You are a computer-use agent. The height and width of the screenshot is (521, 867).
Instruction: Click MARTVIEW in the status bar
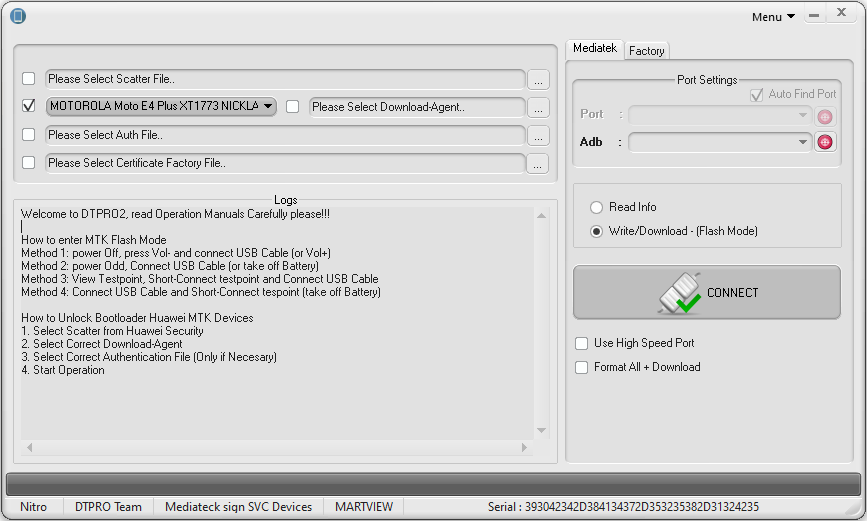(x=364, y=507)
